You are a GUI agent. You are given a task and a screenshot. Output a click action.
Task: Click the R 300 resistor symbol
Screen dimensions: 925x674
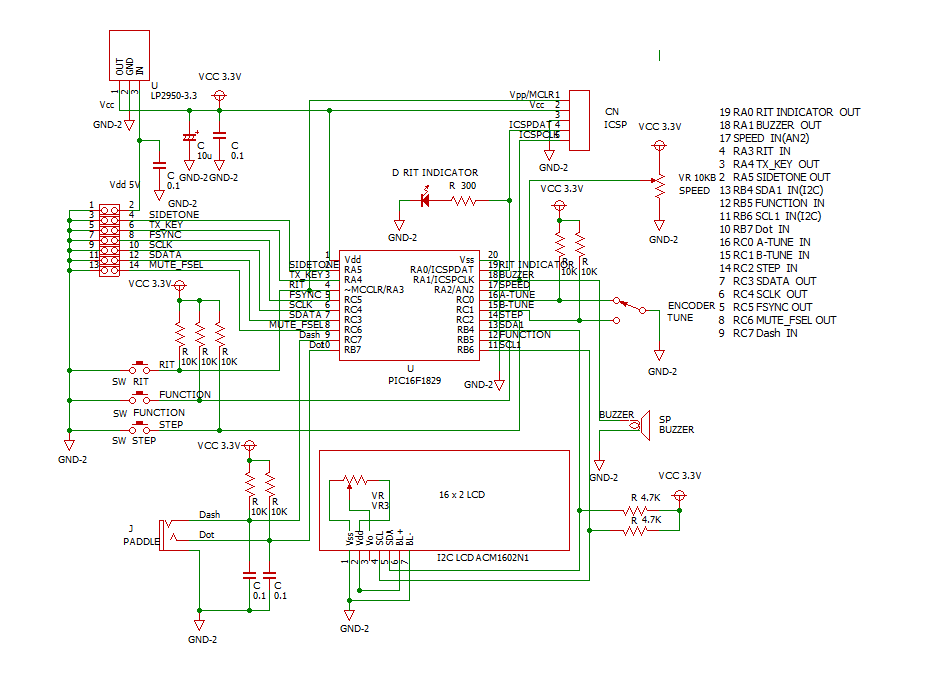tap(464, 201)
